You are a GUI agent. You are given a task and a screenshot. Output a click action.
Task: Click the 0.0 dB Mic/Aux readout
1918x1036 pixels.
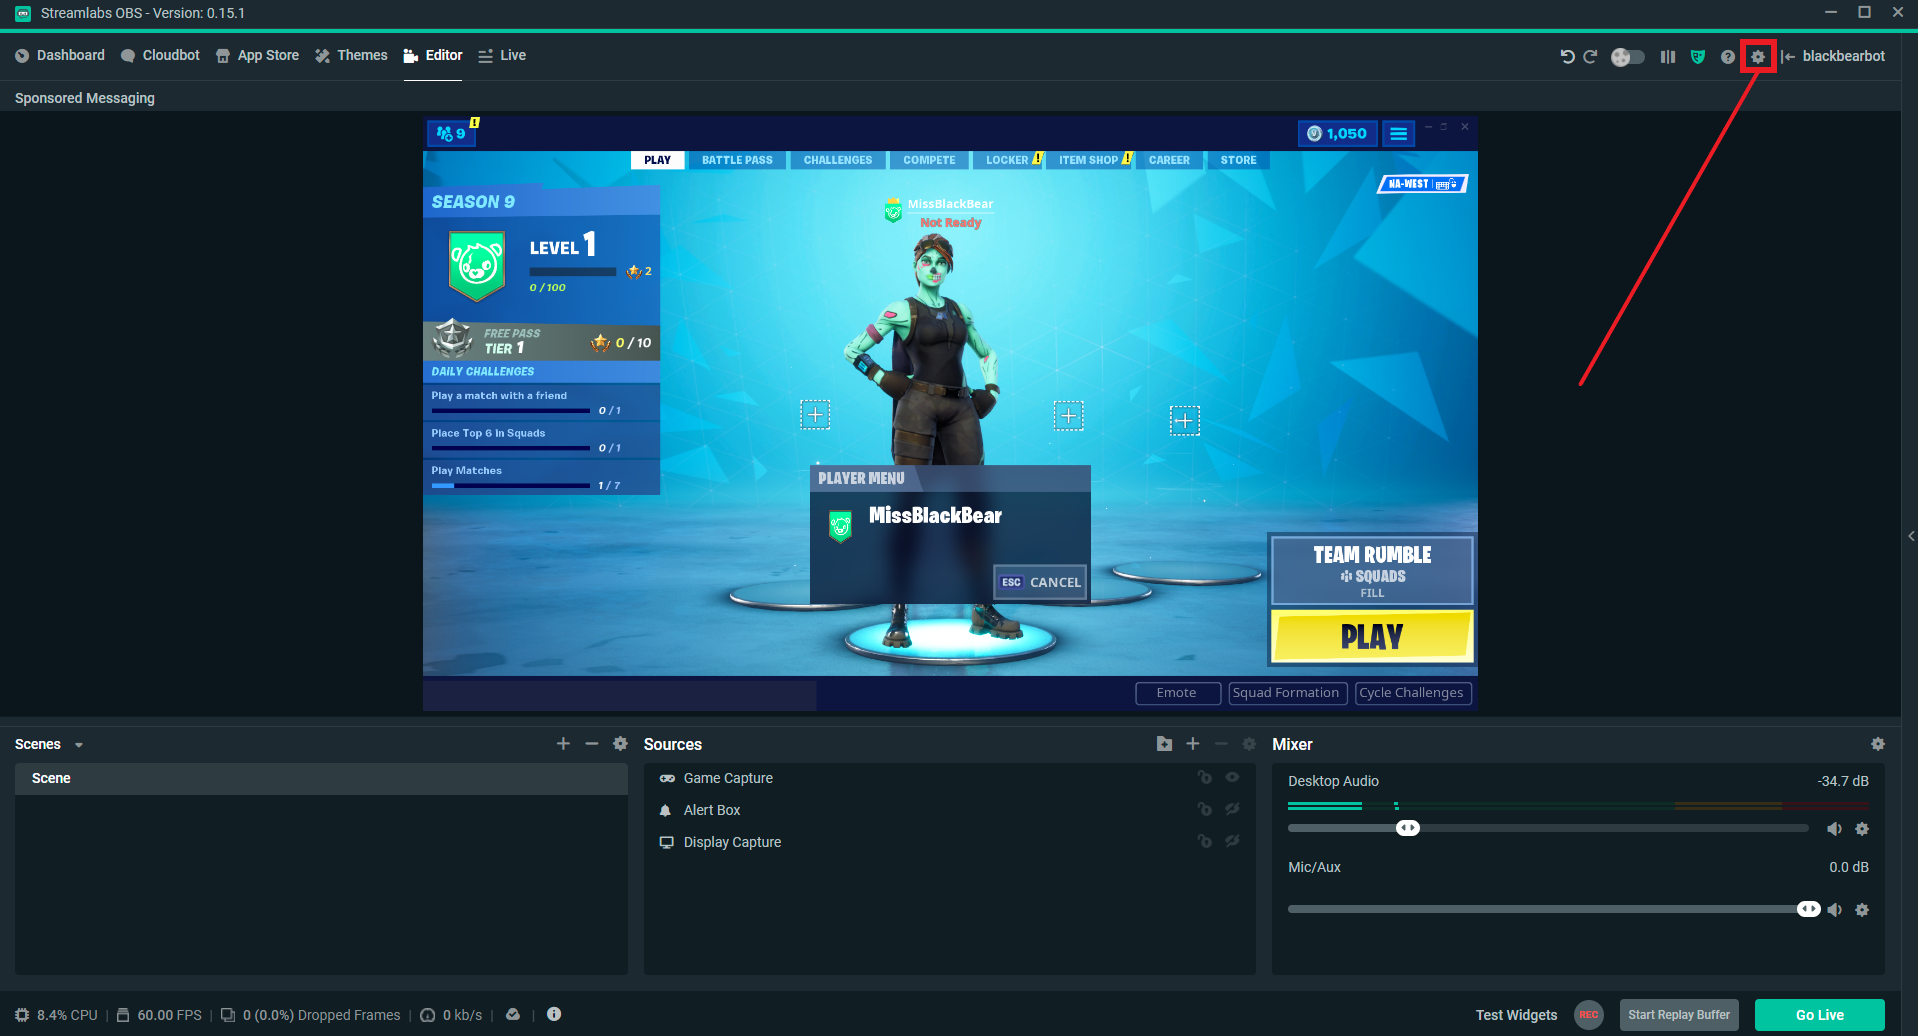point(1849,867)
